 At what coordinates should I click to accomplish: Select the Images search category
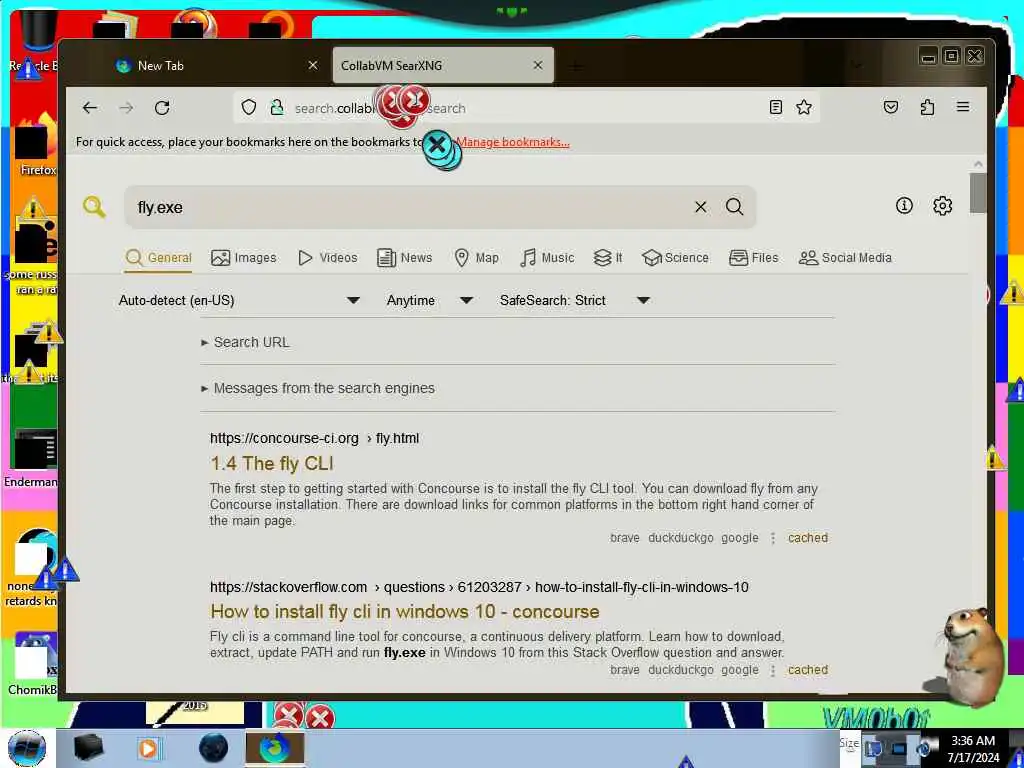pyautogui.click(x=244, y=257)
